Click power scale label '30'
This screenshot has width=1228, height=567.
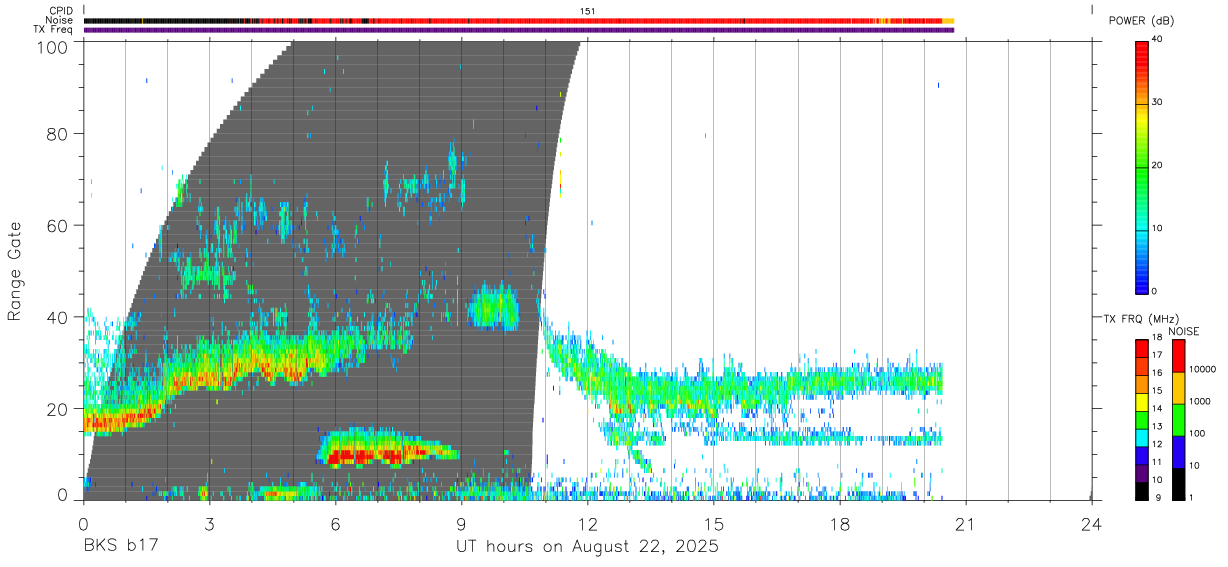1158,102
